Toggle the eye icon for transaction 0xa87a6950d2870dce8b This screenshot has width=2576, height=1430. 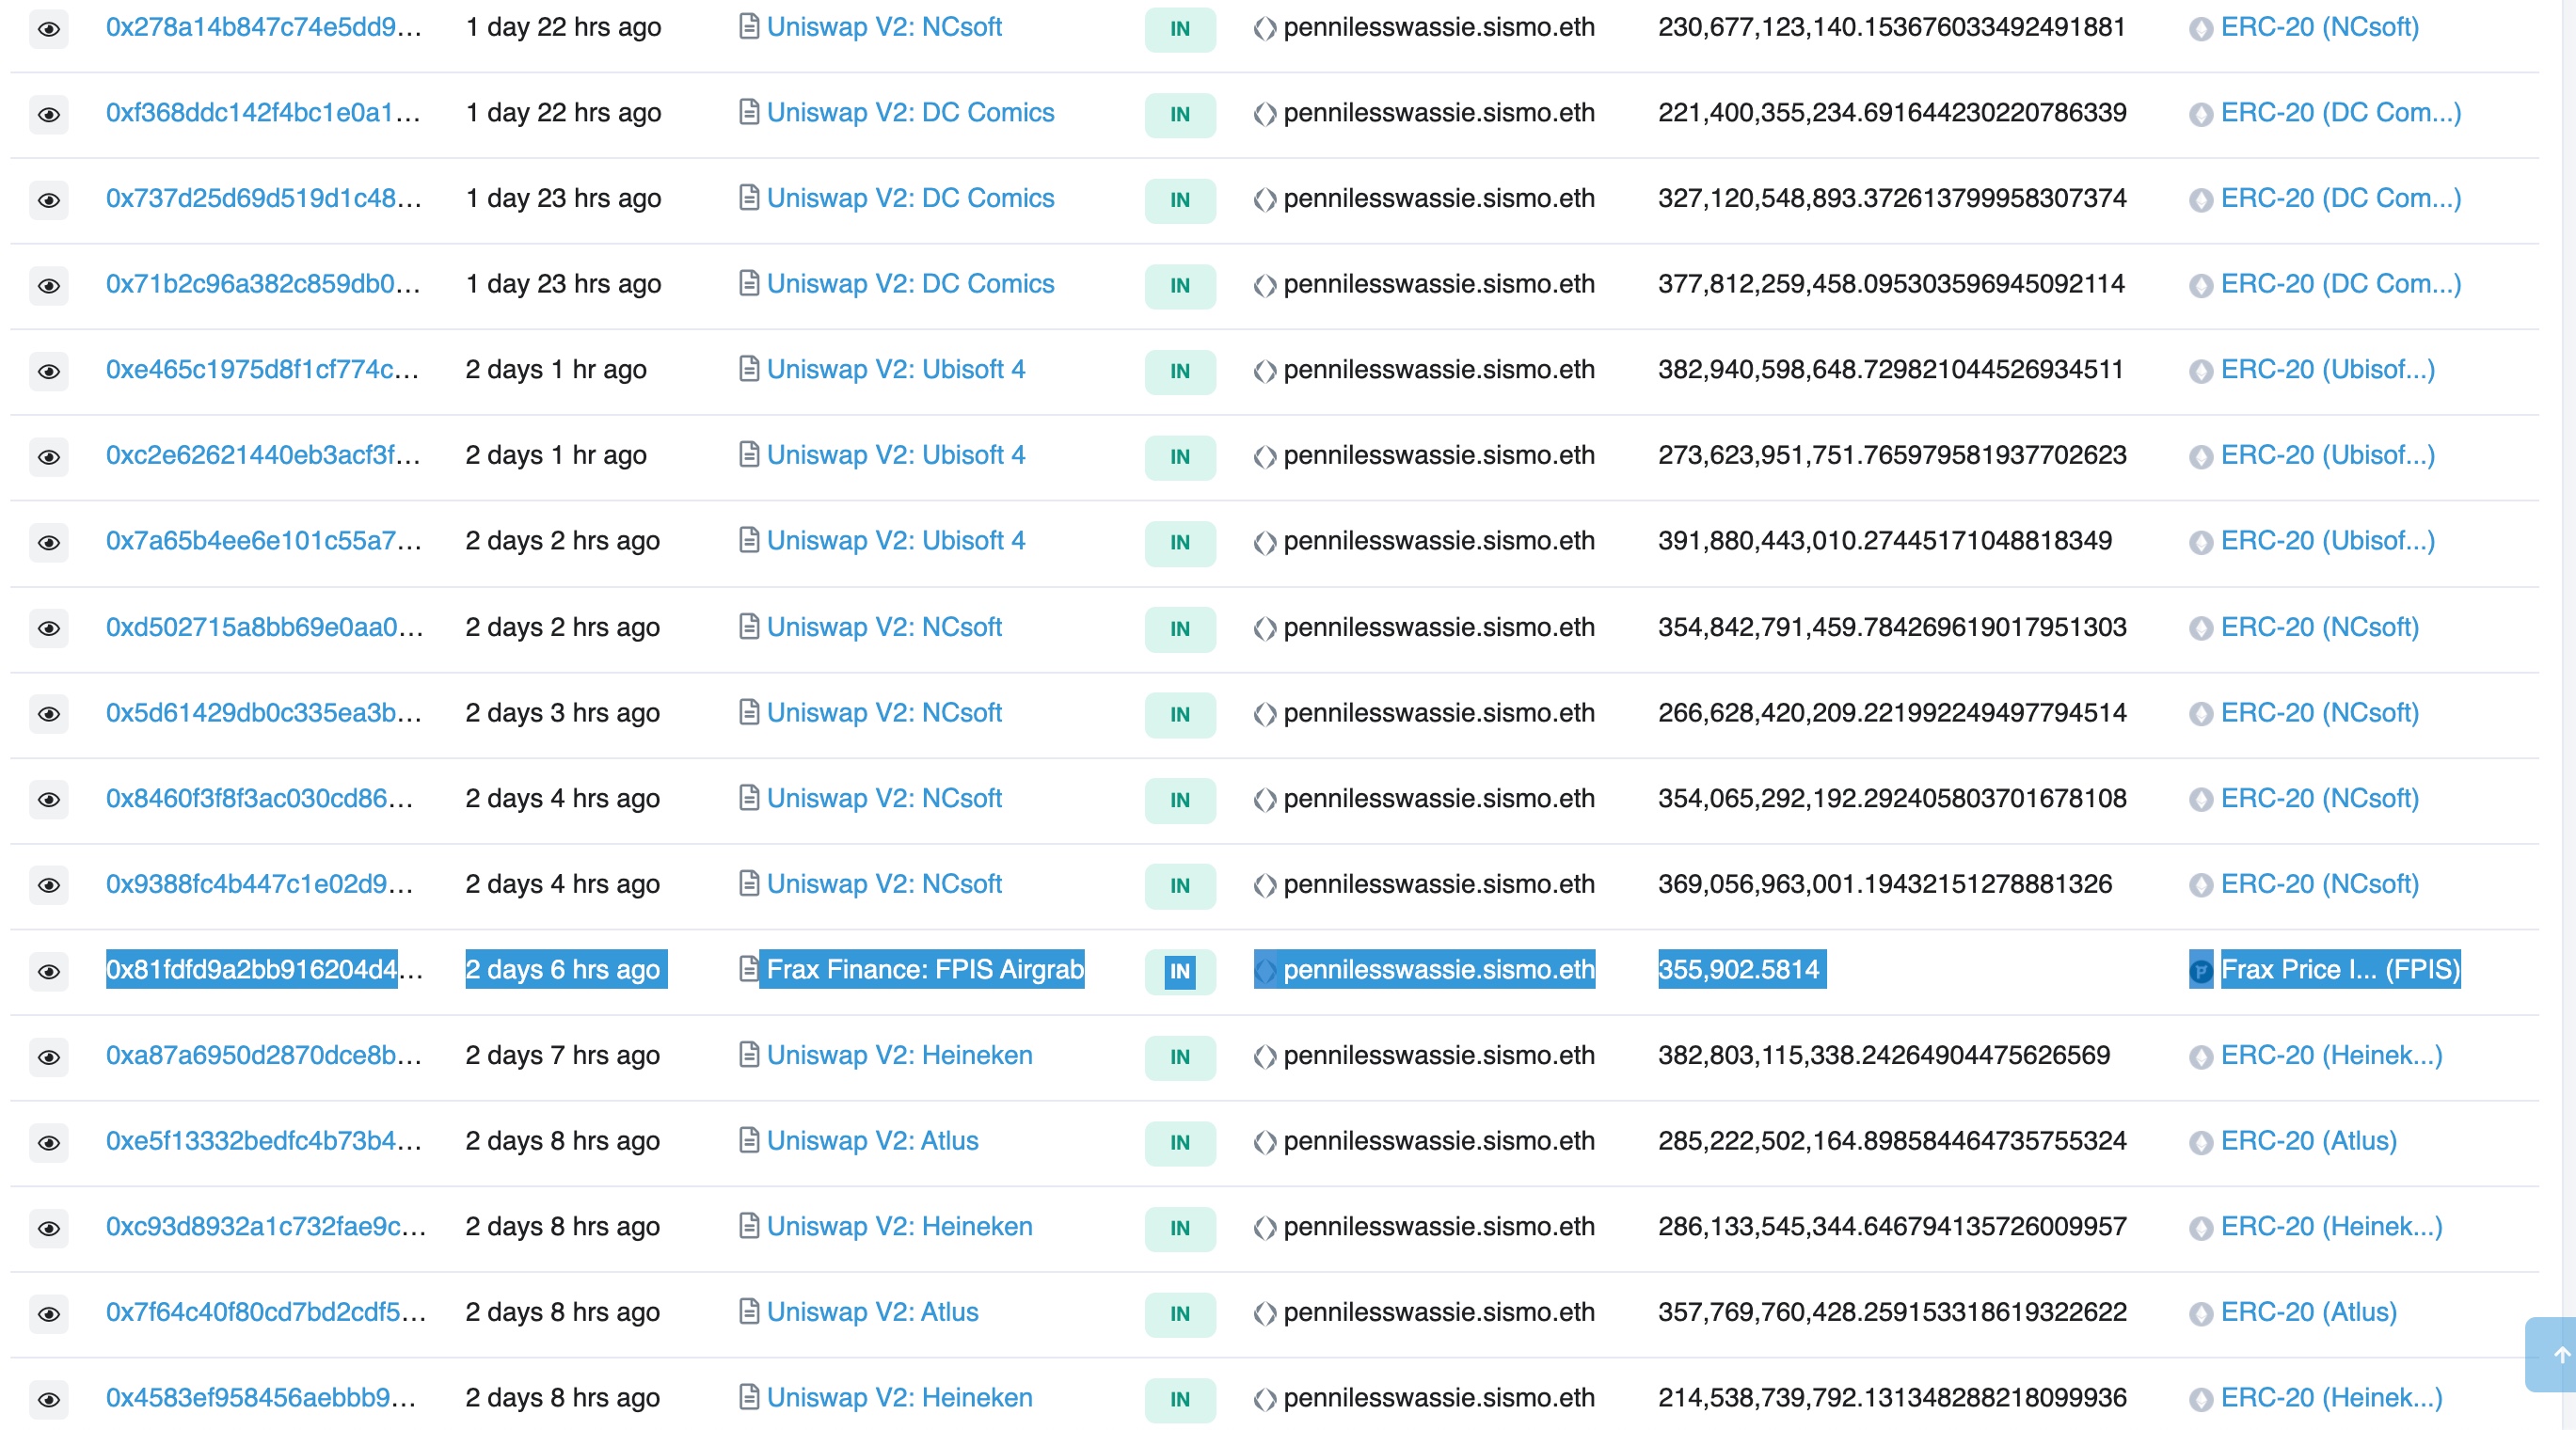pos(48,1057)
